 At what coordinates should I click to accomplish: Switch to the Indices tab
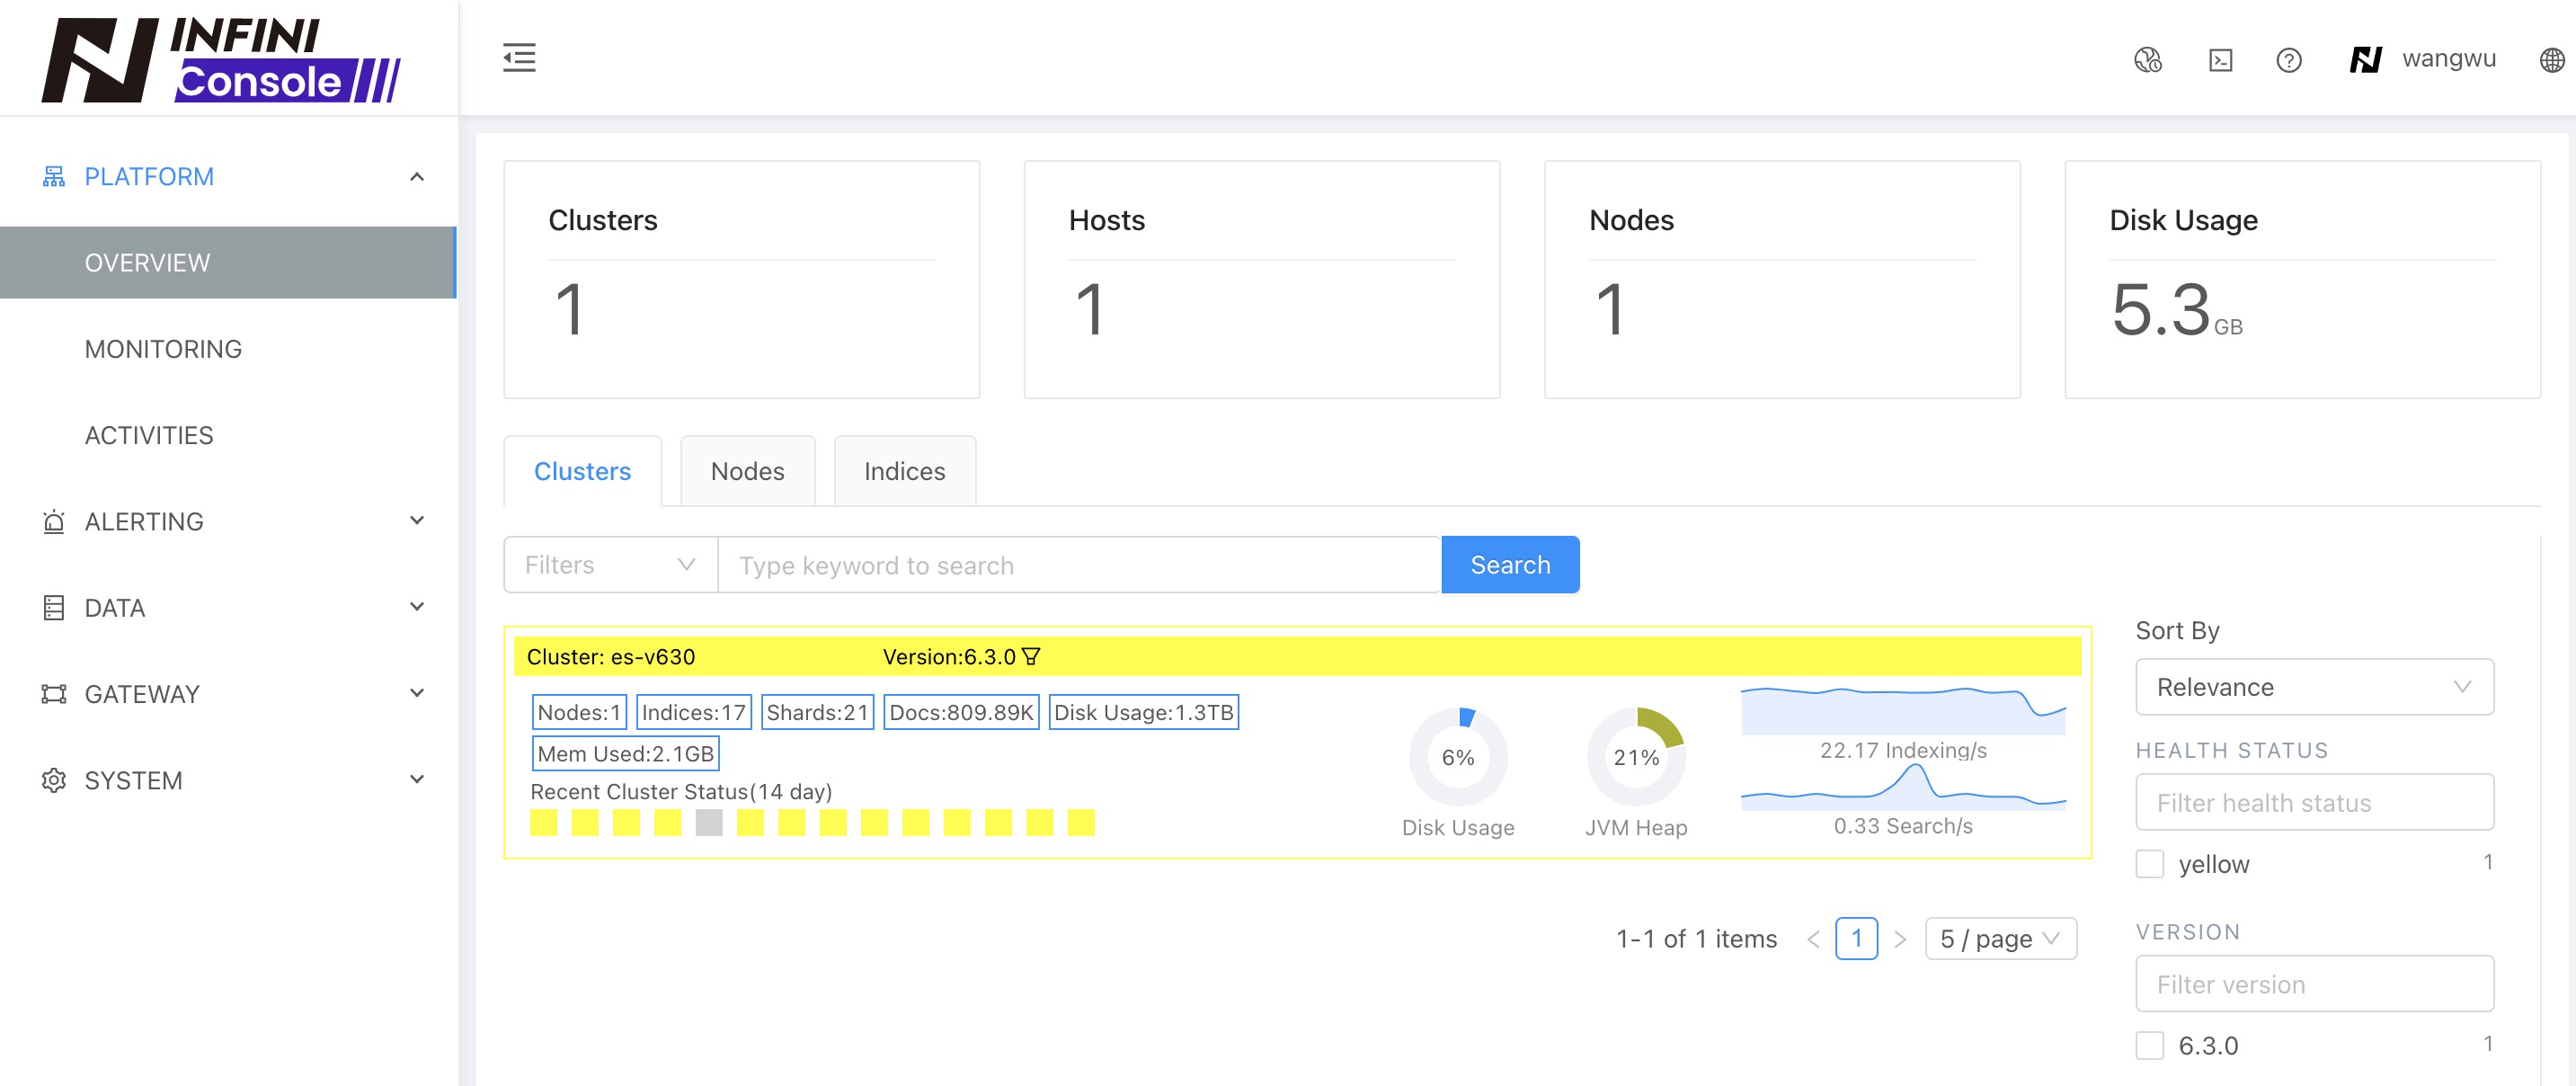point(903,470)
